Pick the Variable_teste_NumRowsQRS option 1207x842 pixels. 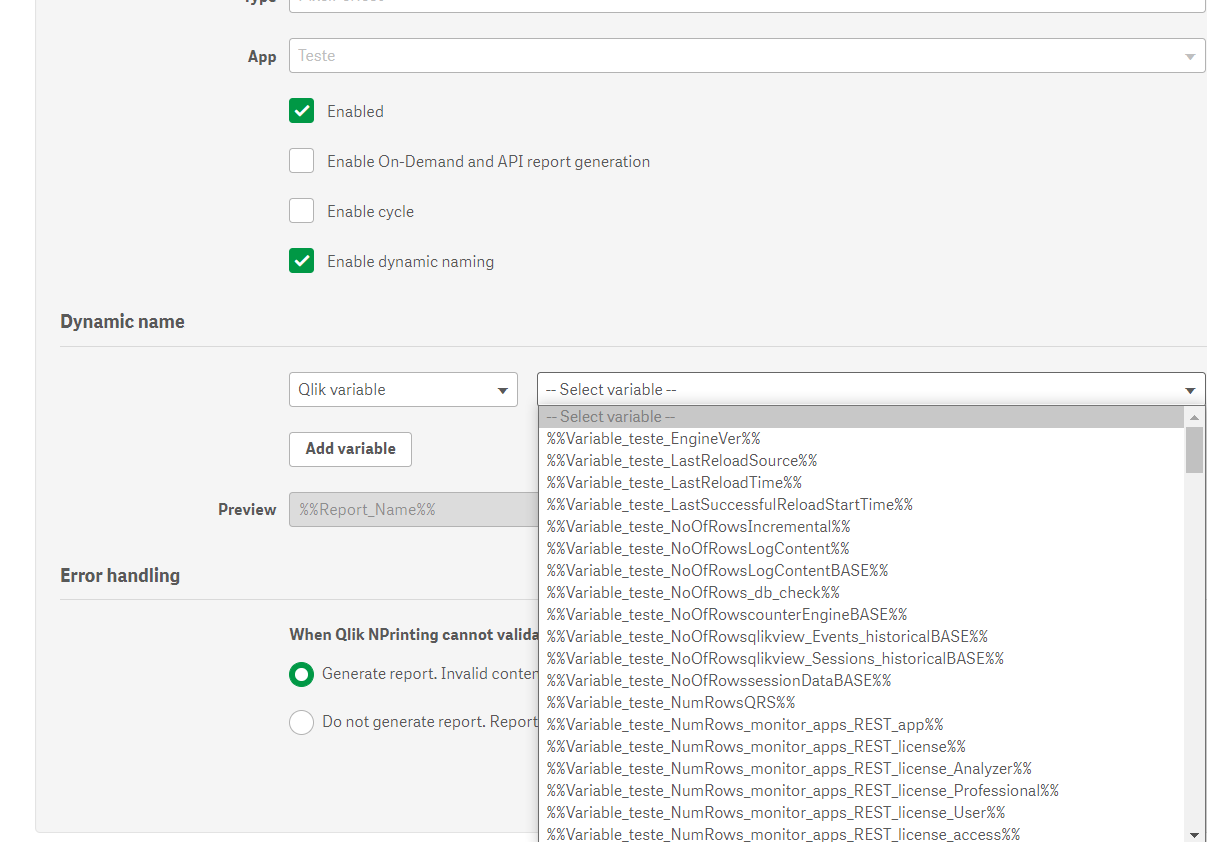coord(669,702)
